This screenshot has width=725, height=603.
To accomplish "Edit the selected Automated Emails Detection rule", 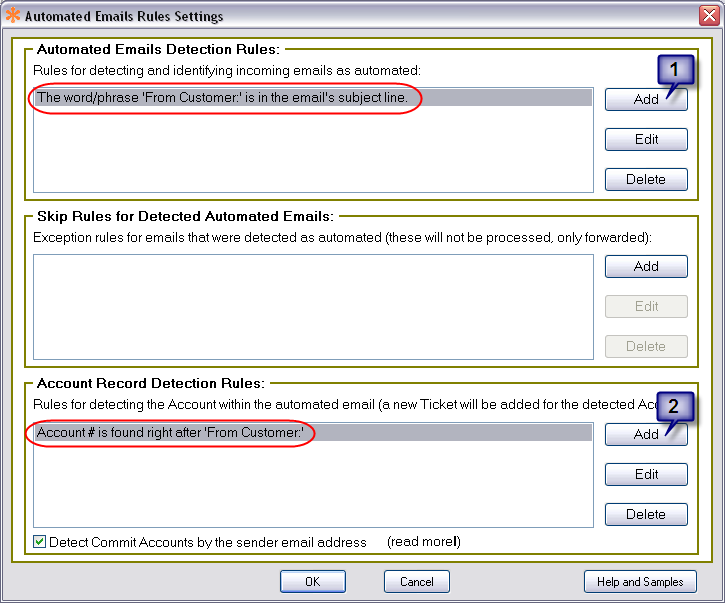I will click(x=646, y=139).
